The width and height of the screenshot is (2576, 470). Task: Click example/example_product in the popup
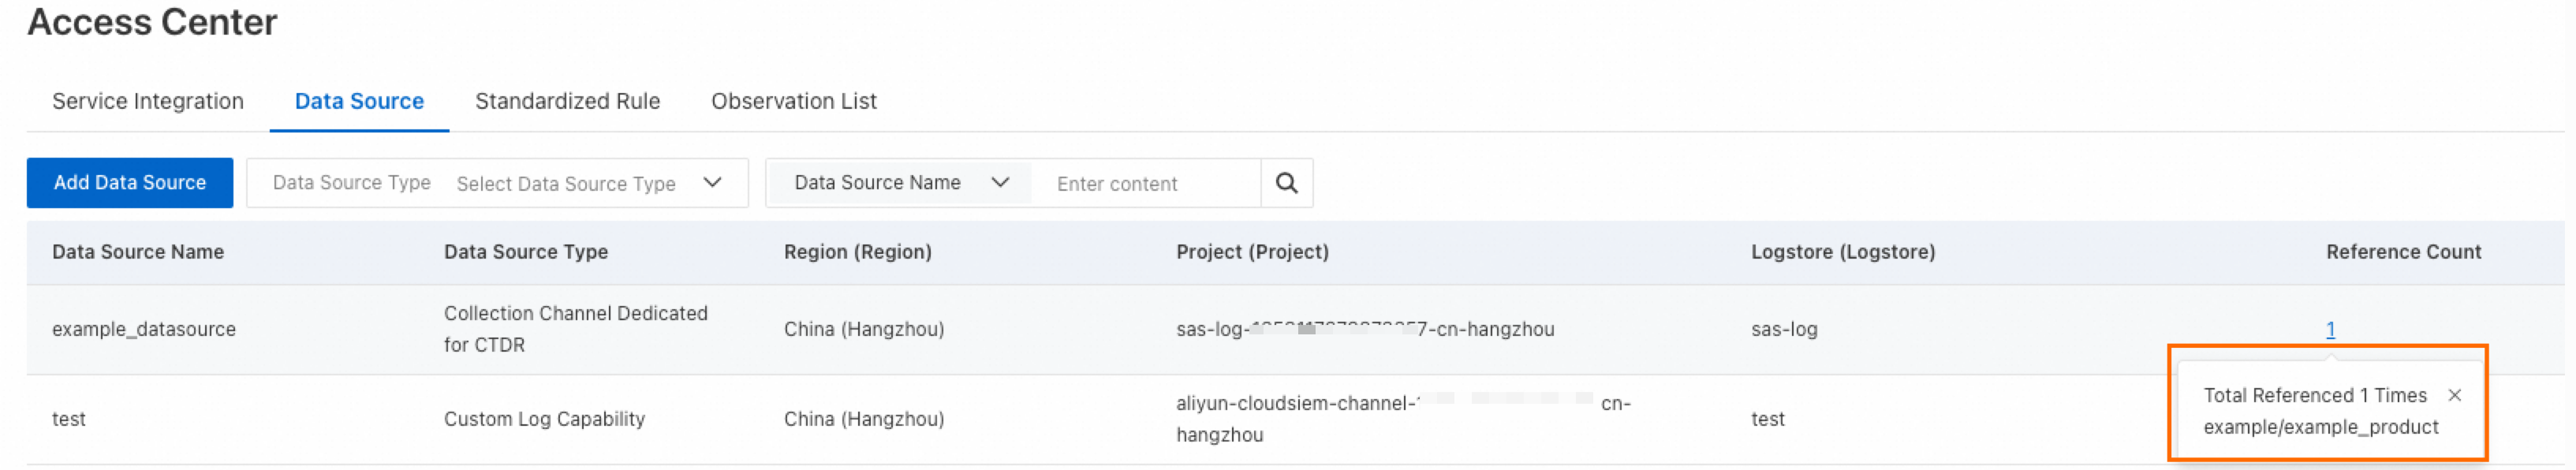click(x=2320, y=427)
